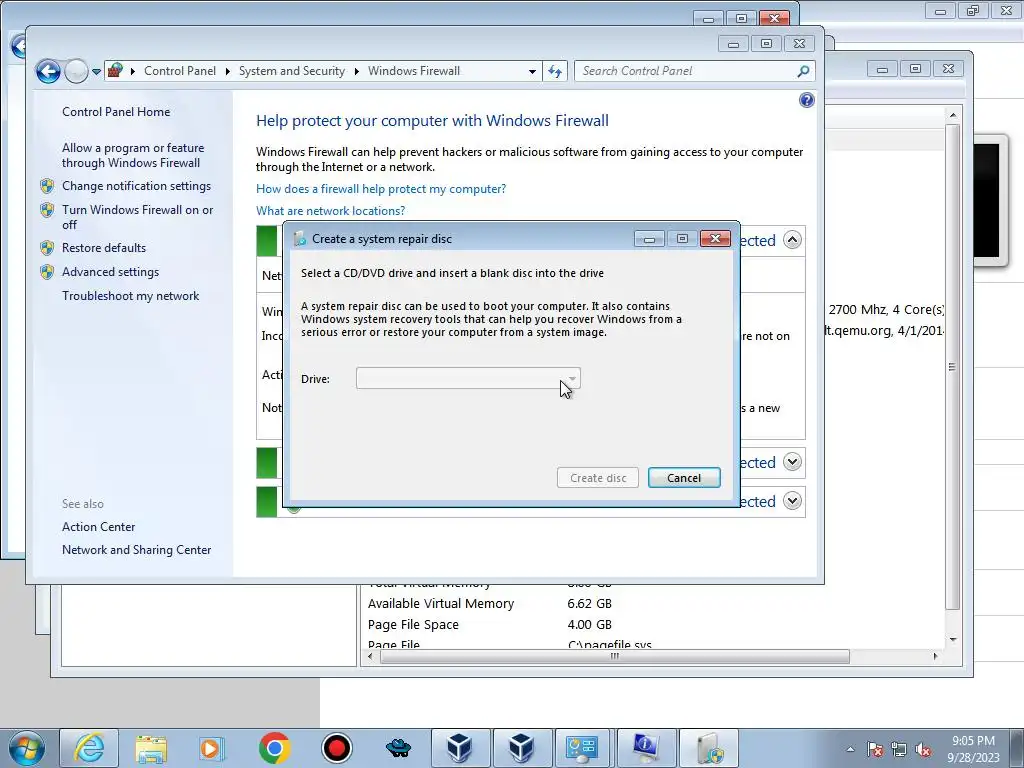
Task: Open the Drive dropdown in repair disc dialog
Action: (468, 378)
